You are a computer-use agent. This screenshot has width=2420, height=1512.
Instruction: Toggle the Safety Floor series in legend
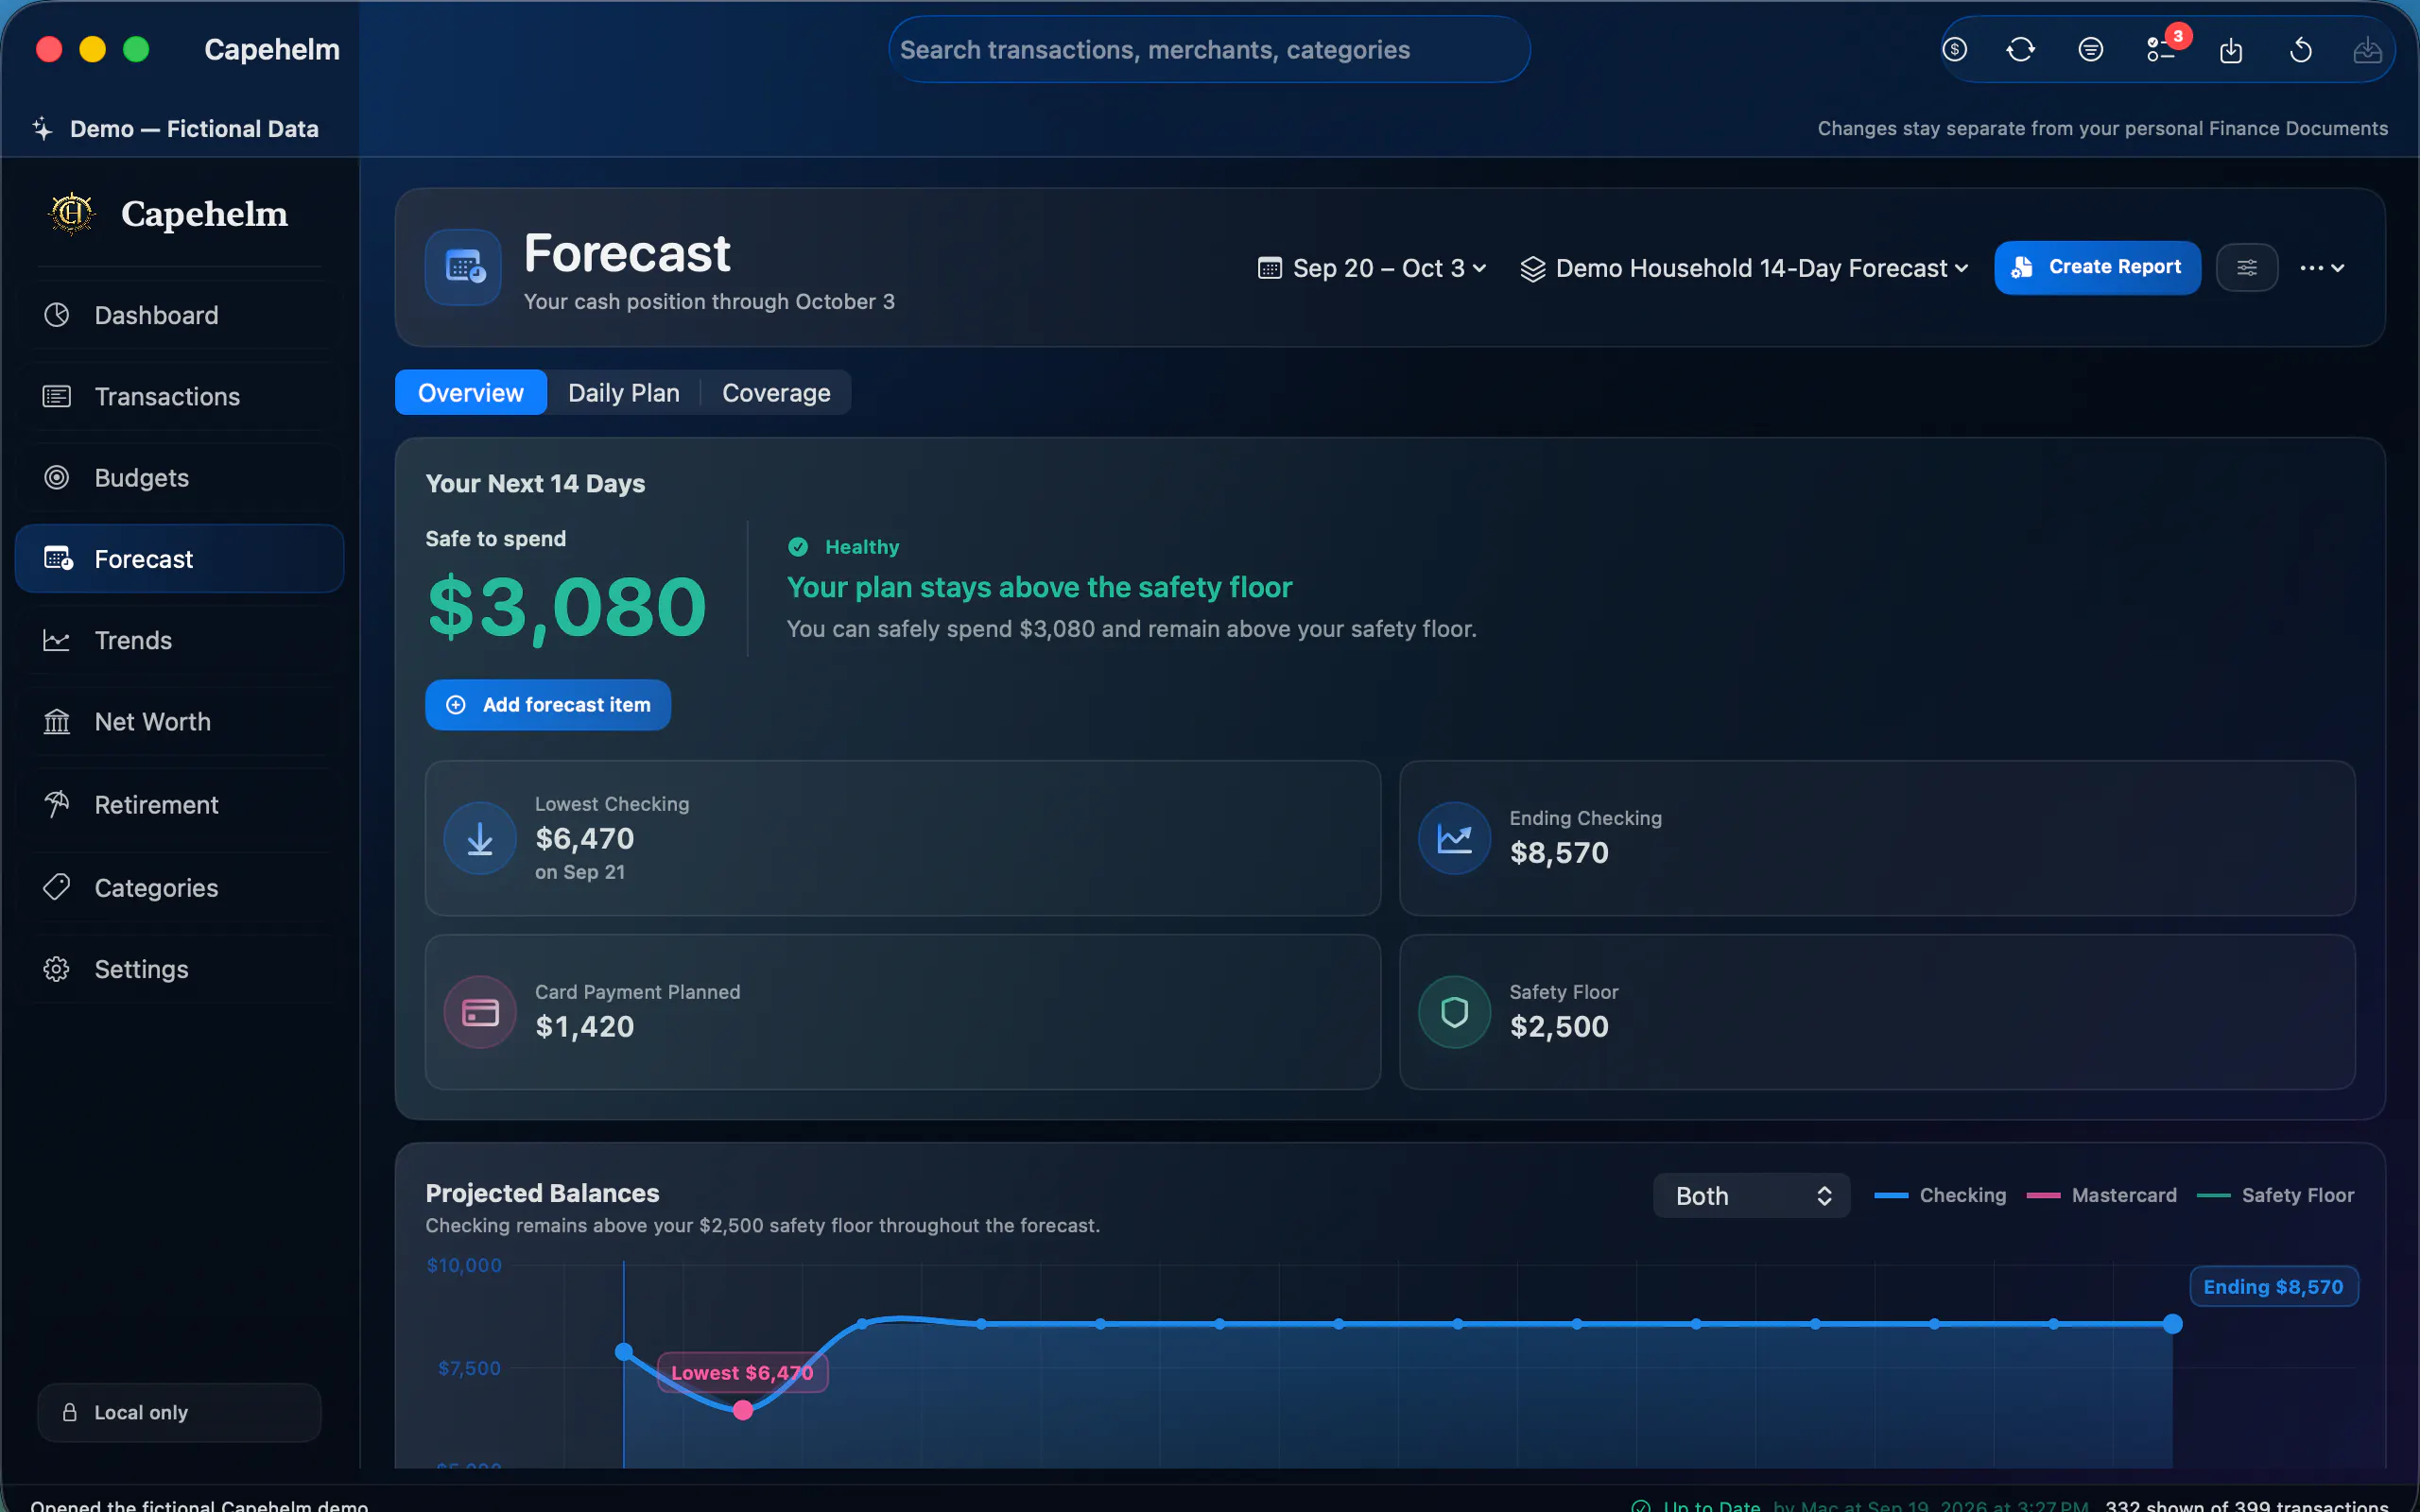pyautogui.click(x=2275, y=1195)
